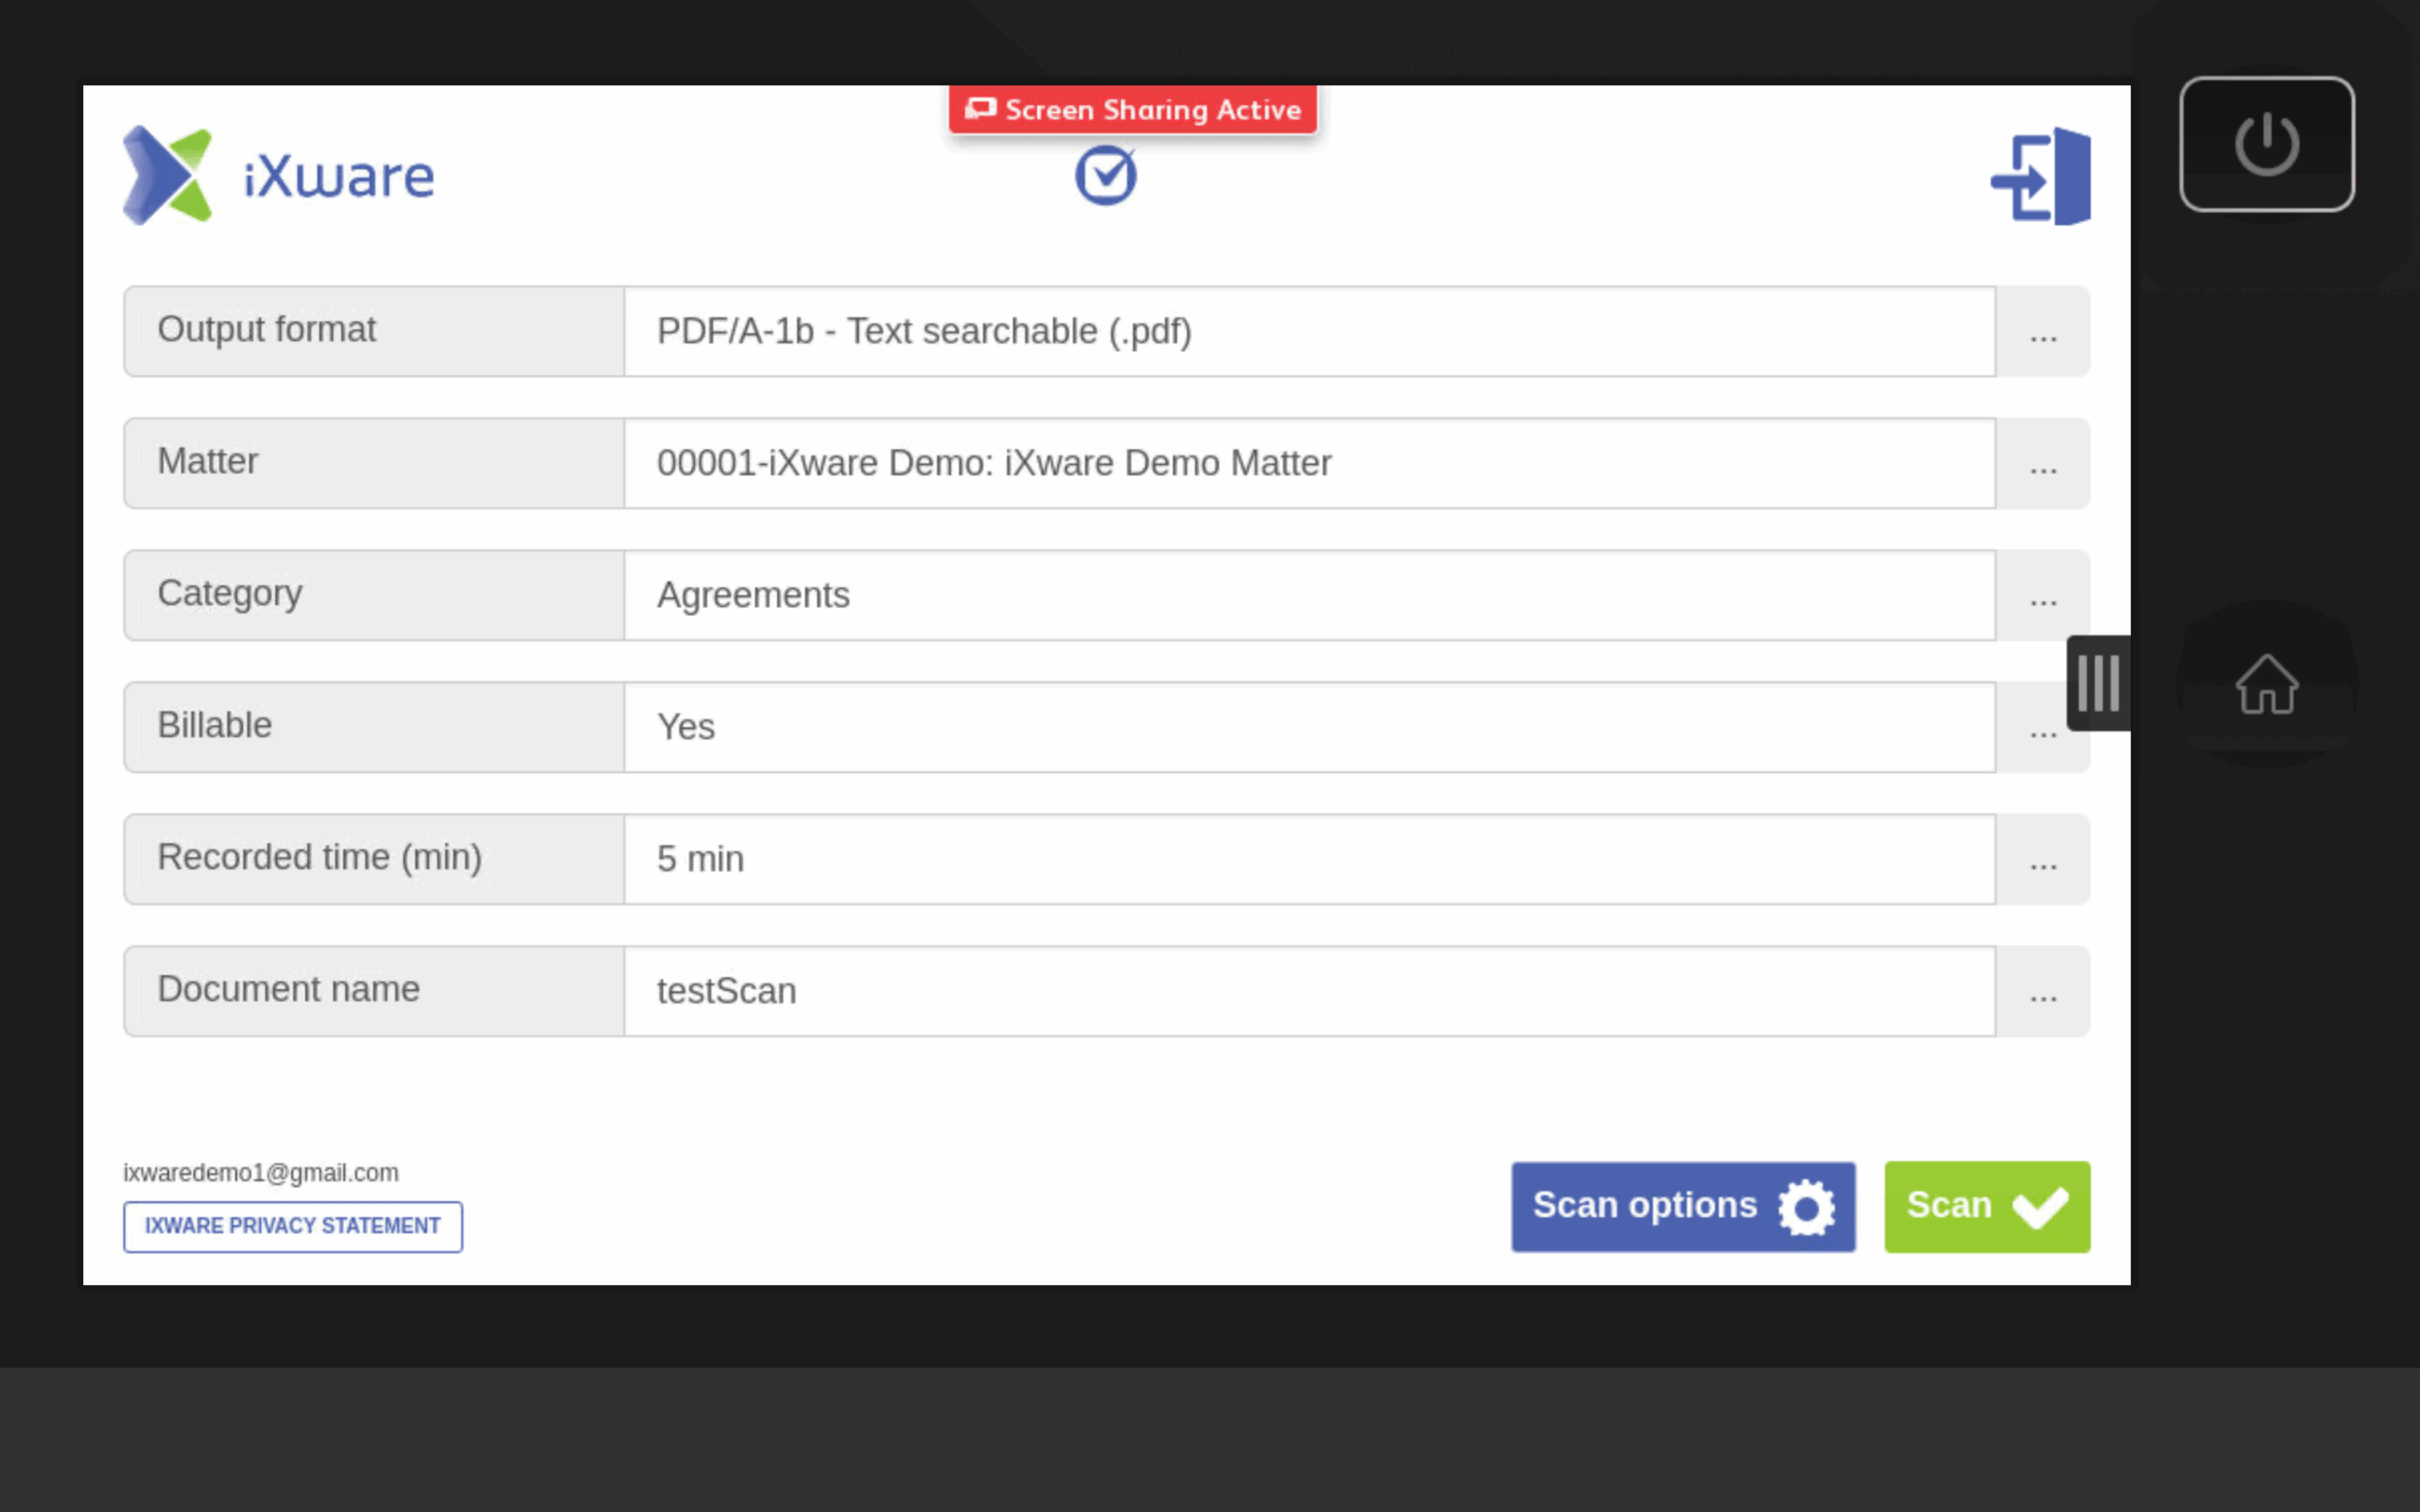Tap the Home icon on the right
Image resolution: width=2420 pixels, height=1512 pixels.
(x=2266, y=685)
